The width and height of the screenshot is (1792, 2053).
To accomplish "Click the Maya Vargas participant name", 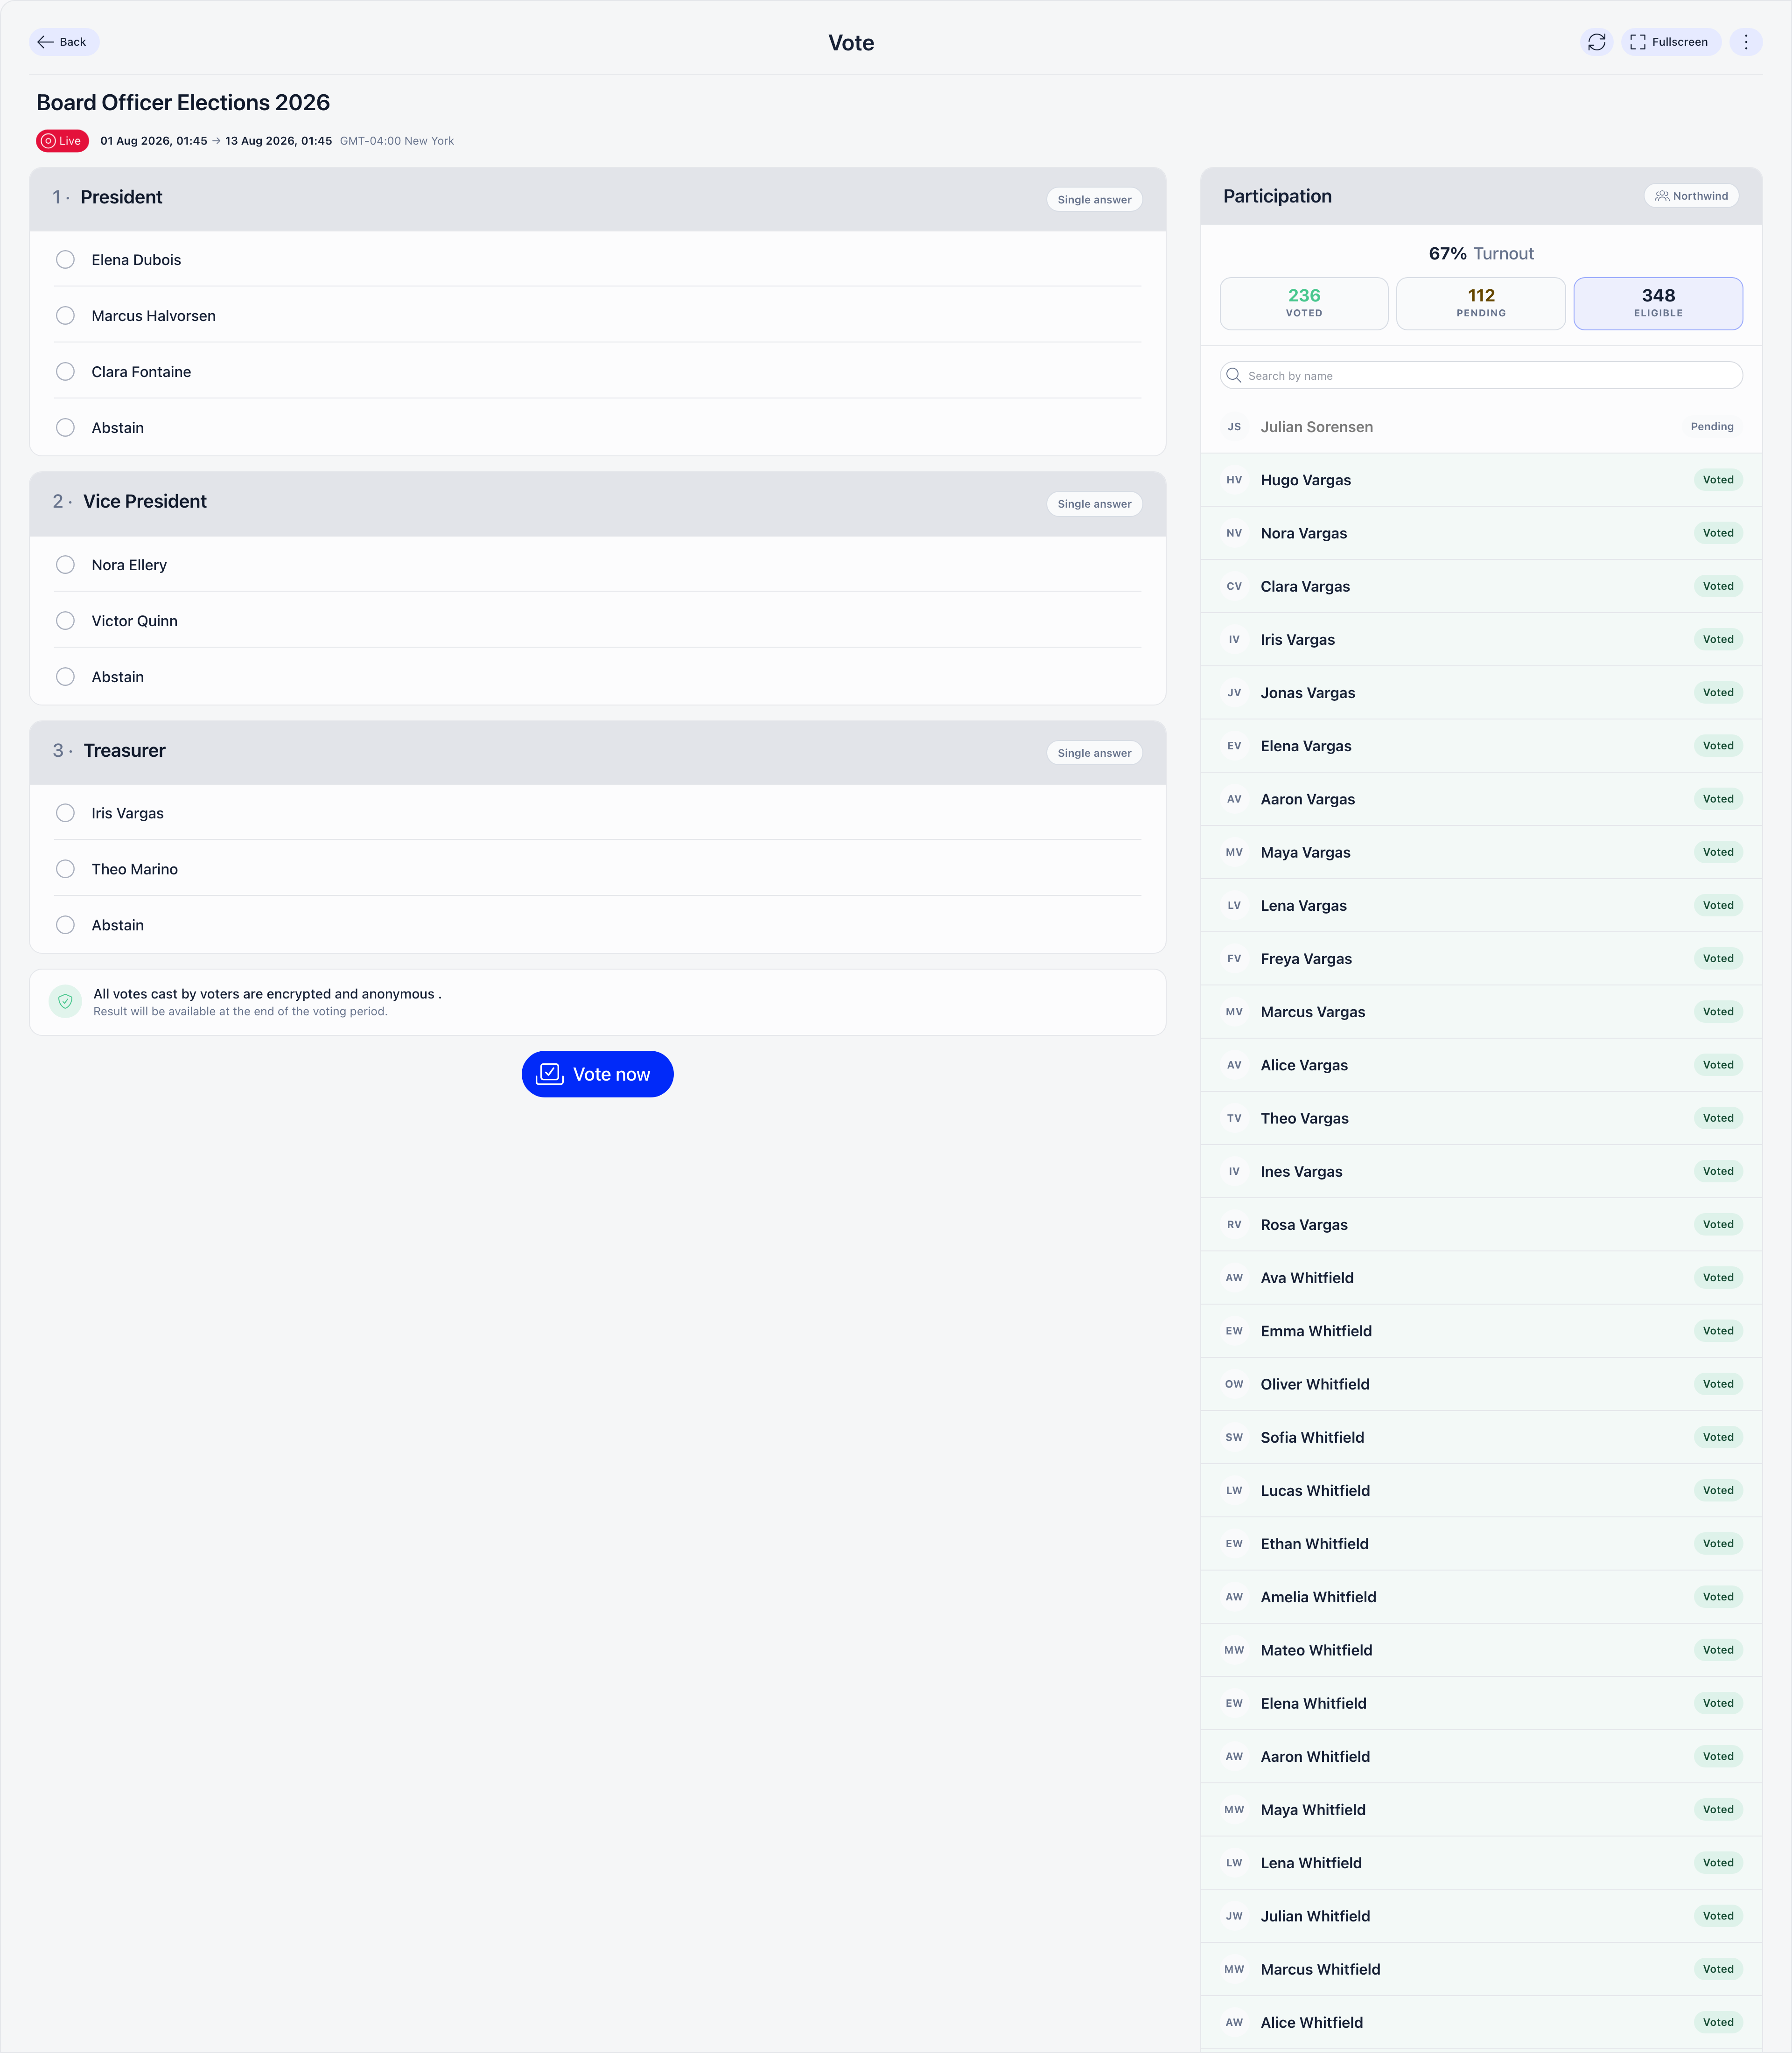I will (x=1306, y=852).
